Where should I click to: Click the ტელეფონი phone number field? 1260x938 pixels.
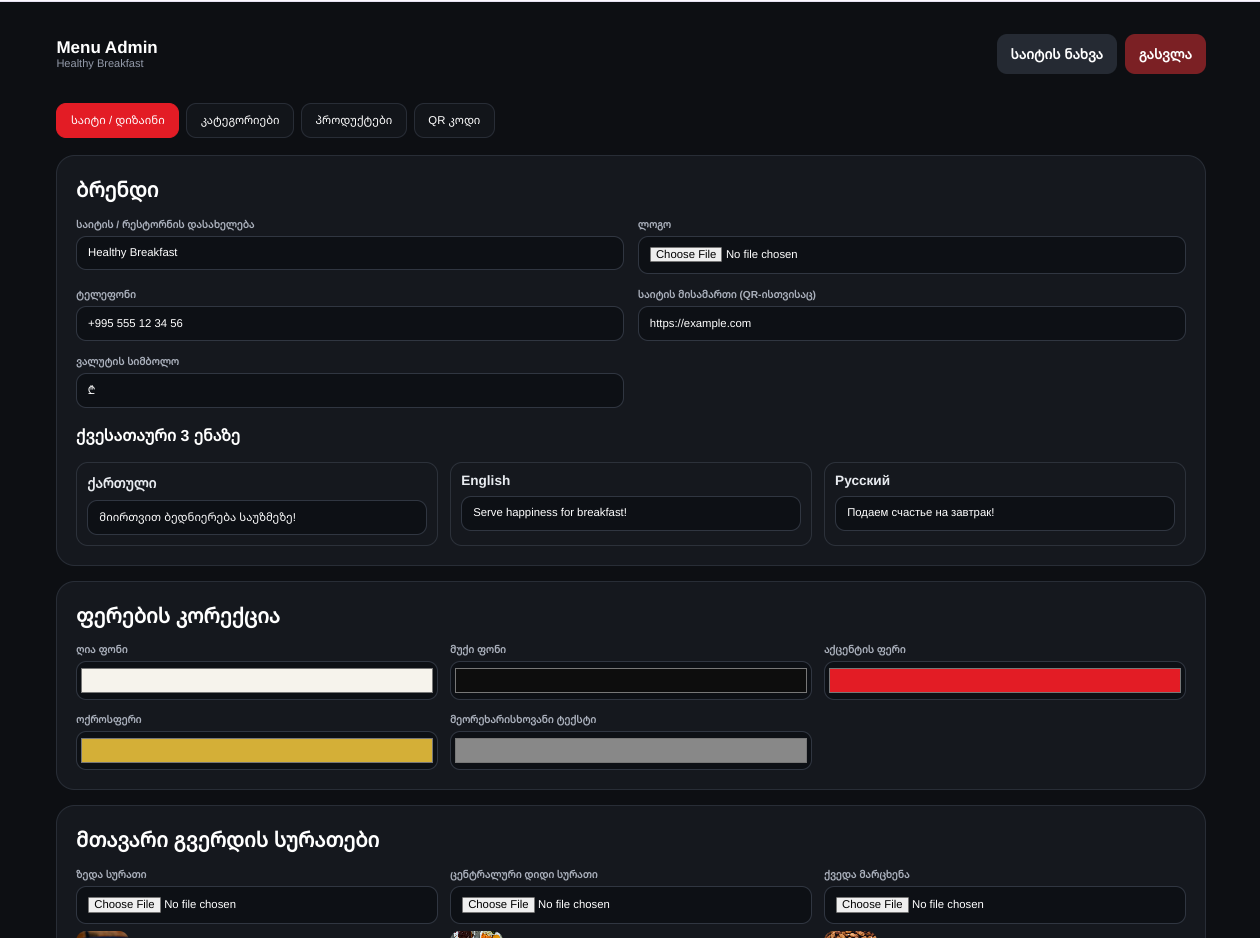pos(350,323)
